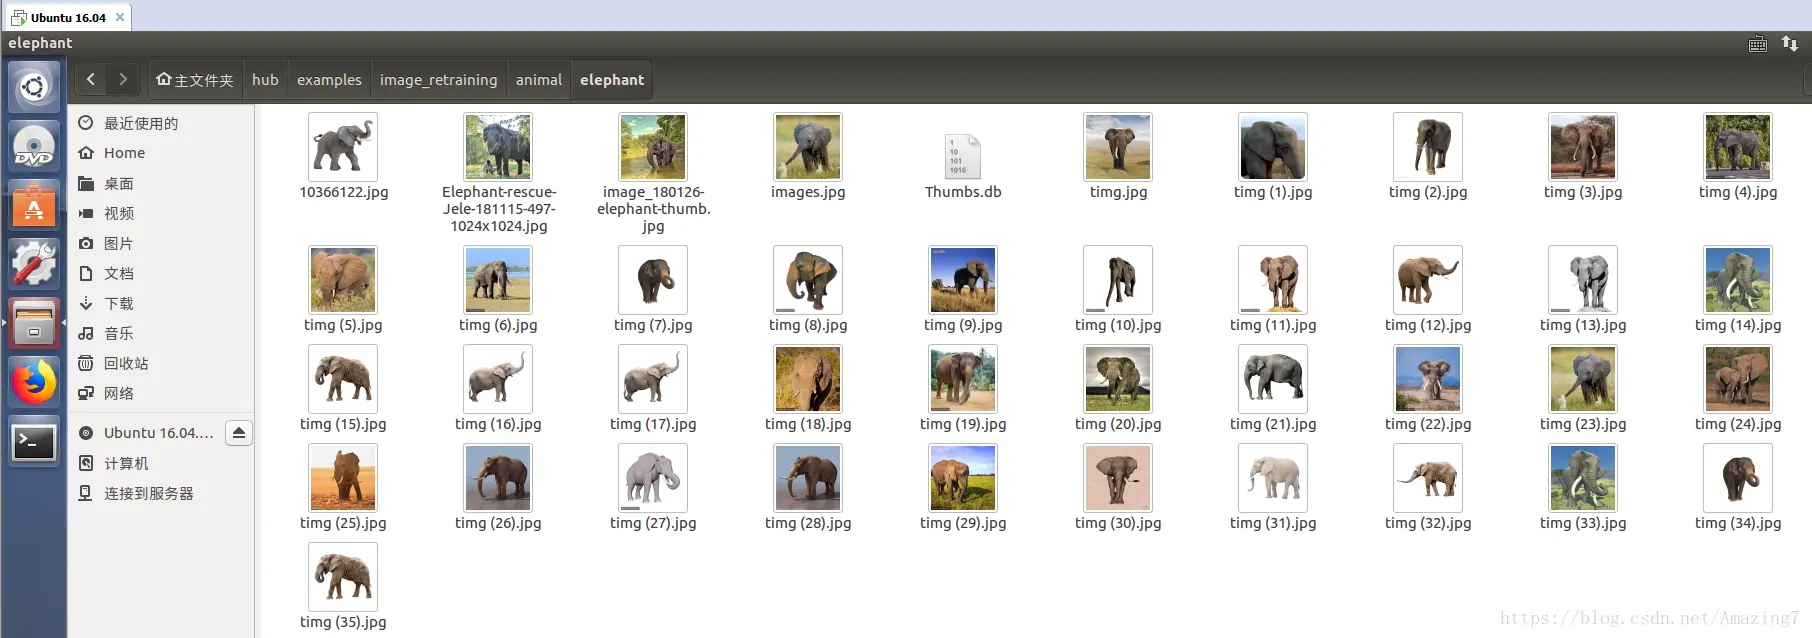Launch Ubuntu Software Center from dock

(34, 205)
